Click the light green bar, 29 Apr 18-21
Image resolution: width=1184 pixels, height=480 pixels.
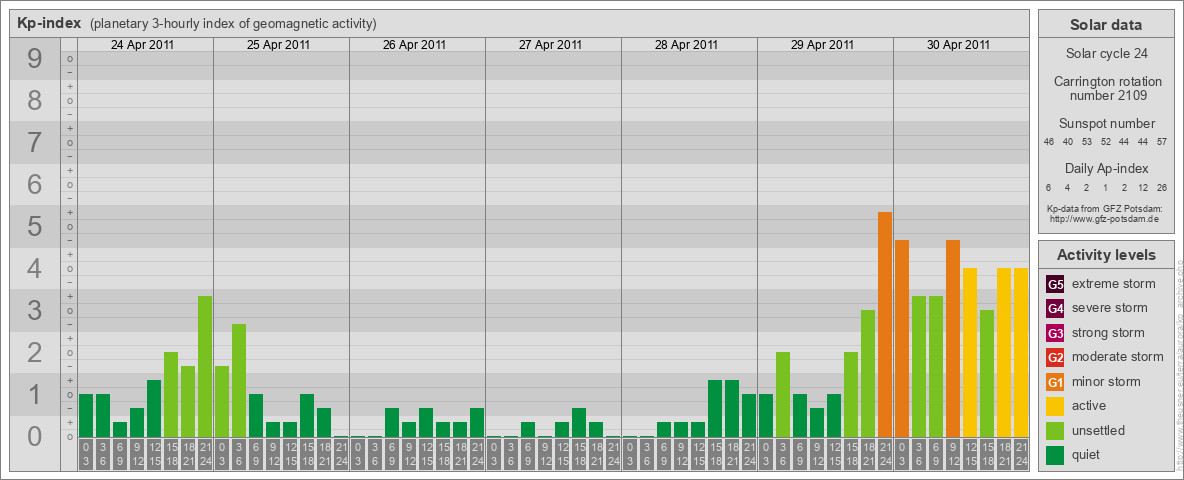868,374
